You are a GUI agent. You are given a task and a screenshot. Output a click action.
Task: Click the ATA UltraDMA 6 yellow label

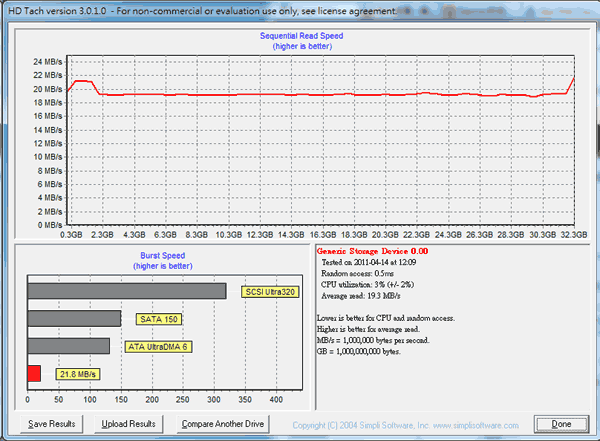(x=160, y=346)
